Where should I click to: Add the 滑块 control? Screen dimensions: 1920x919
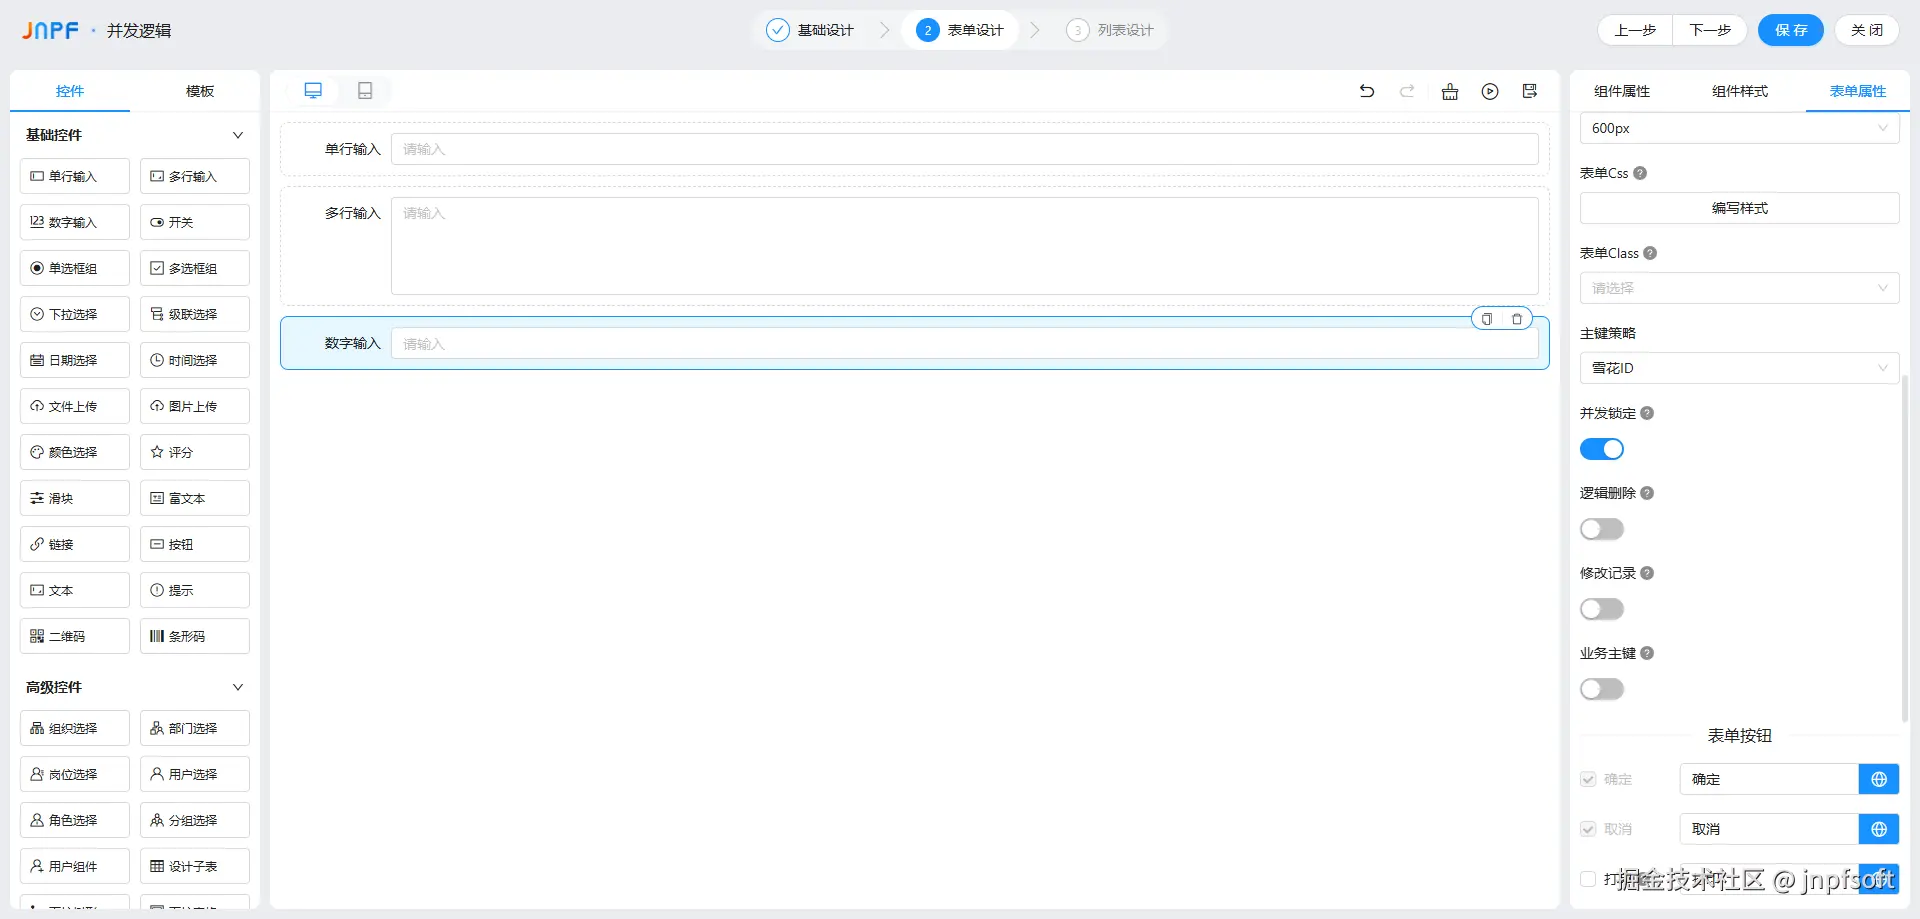click(75, 498)
